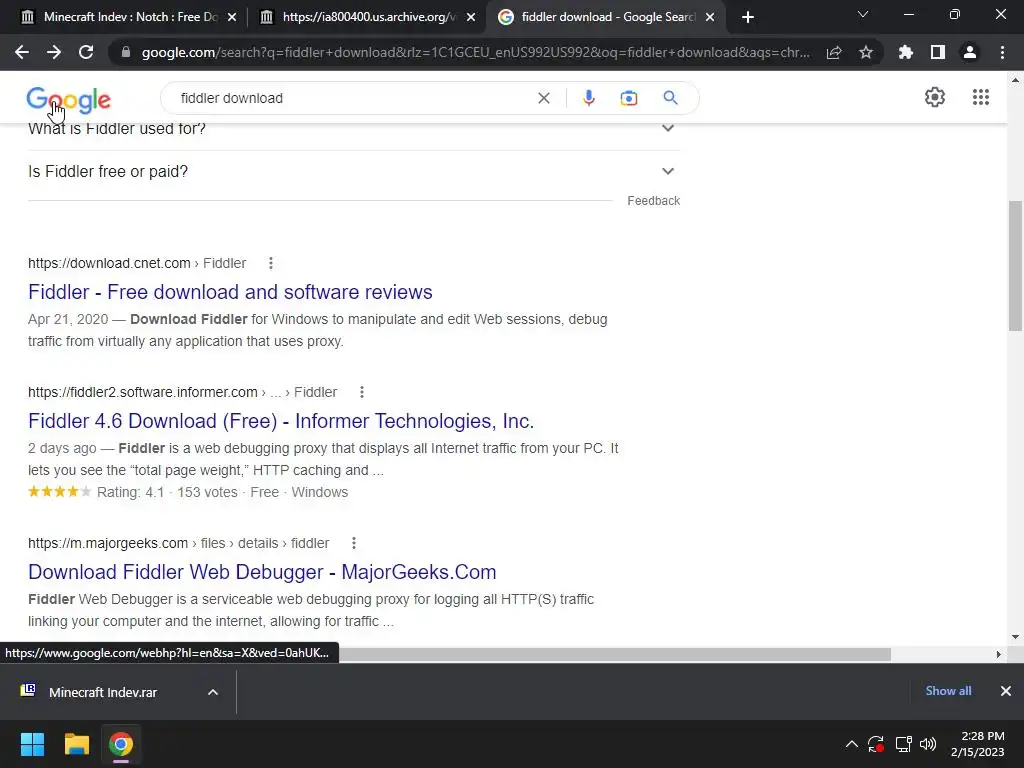Expand 'What is Fiddler used for?' question
Image resolution: width=1024 pixels, height=768 pixels.
tap(667, 128)
